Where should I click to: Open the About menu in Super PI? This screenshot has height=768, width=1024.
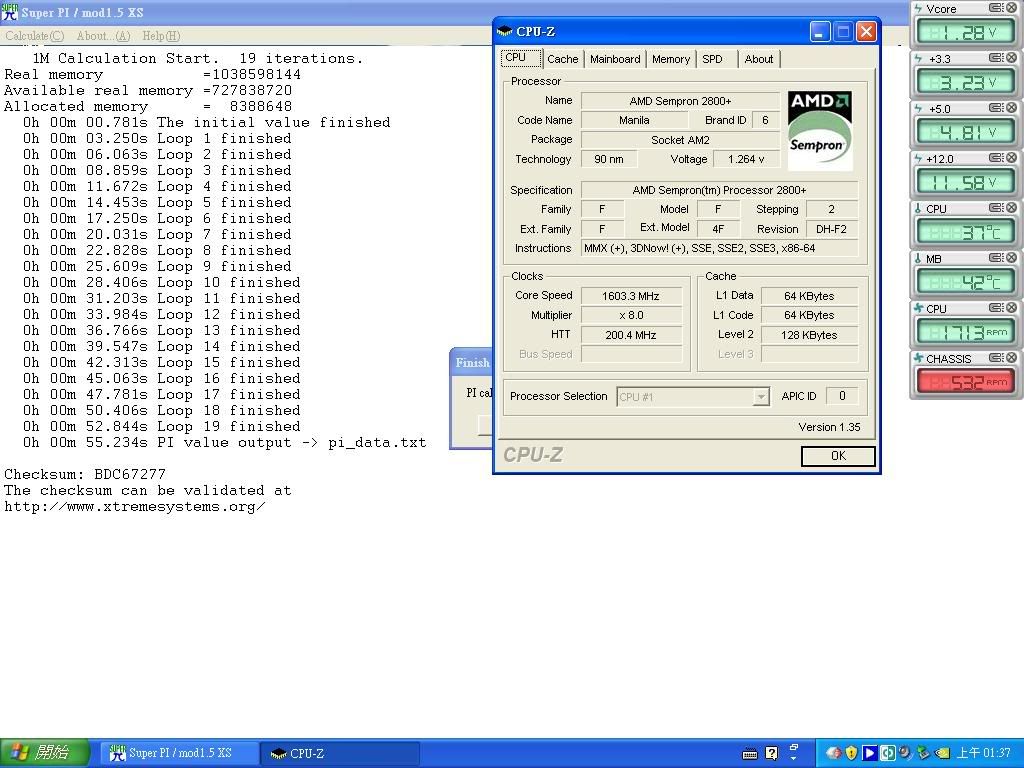[x=103, y=36]
